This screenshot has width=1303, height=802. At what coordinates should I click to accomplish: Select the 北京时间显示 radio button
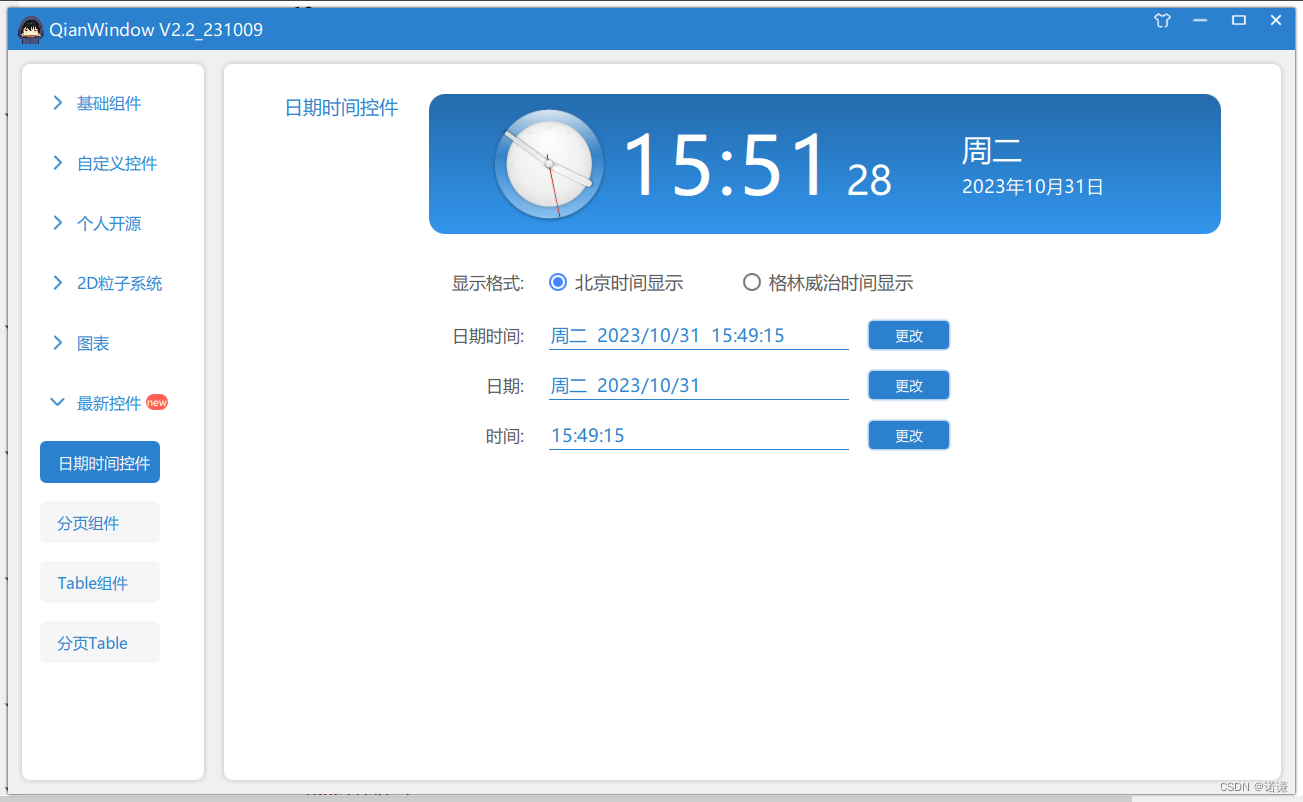pyautogui.click(x=558, y=282)
